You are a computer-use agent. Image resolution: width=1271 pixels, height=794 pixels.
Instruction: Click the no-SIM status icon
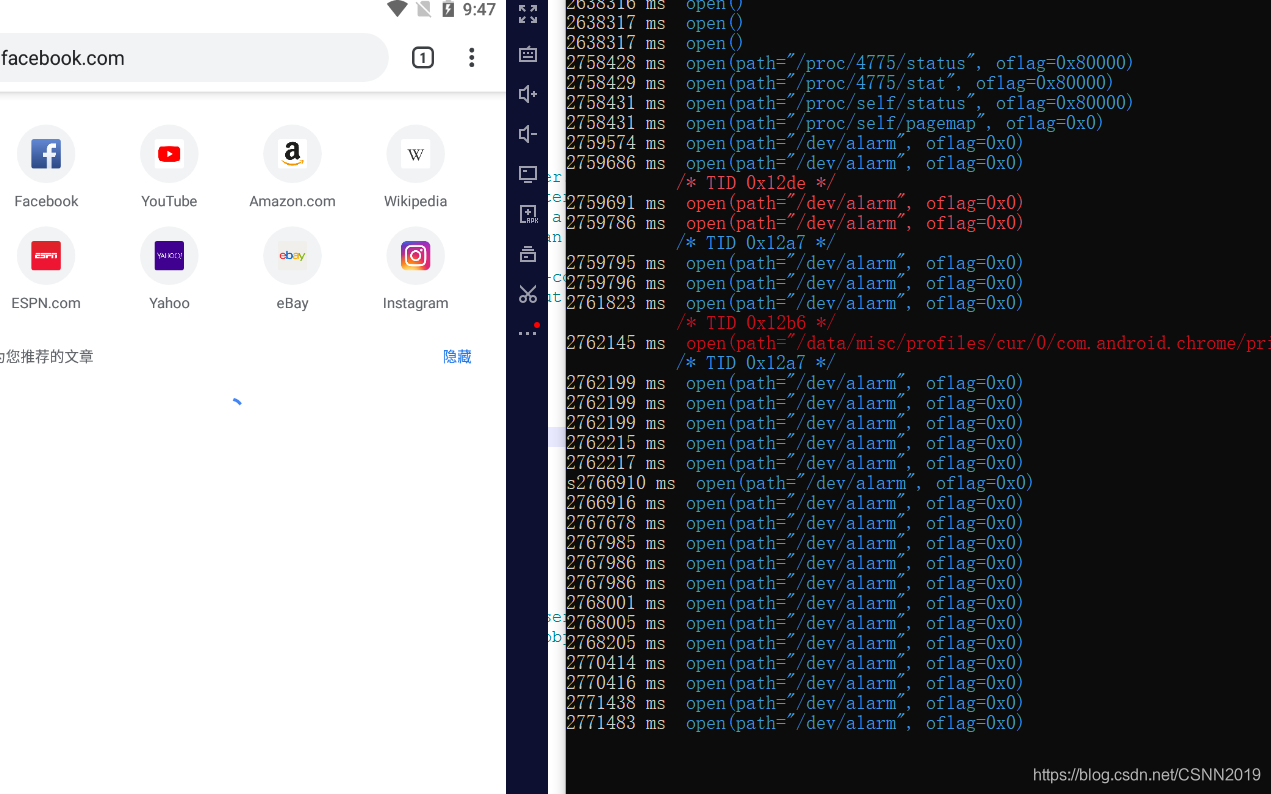424,9
